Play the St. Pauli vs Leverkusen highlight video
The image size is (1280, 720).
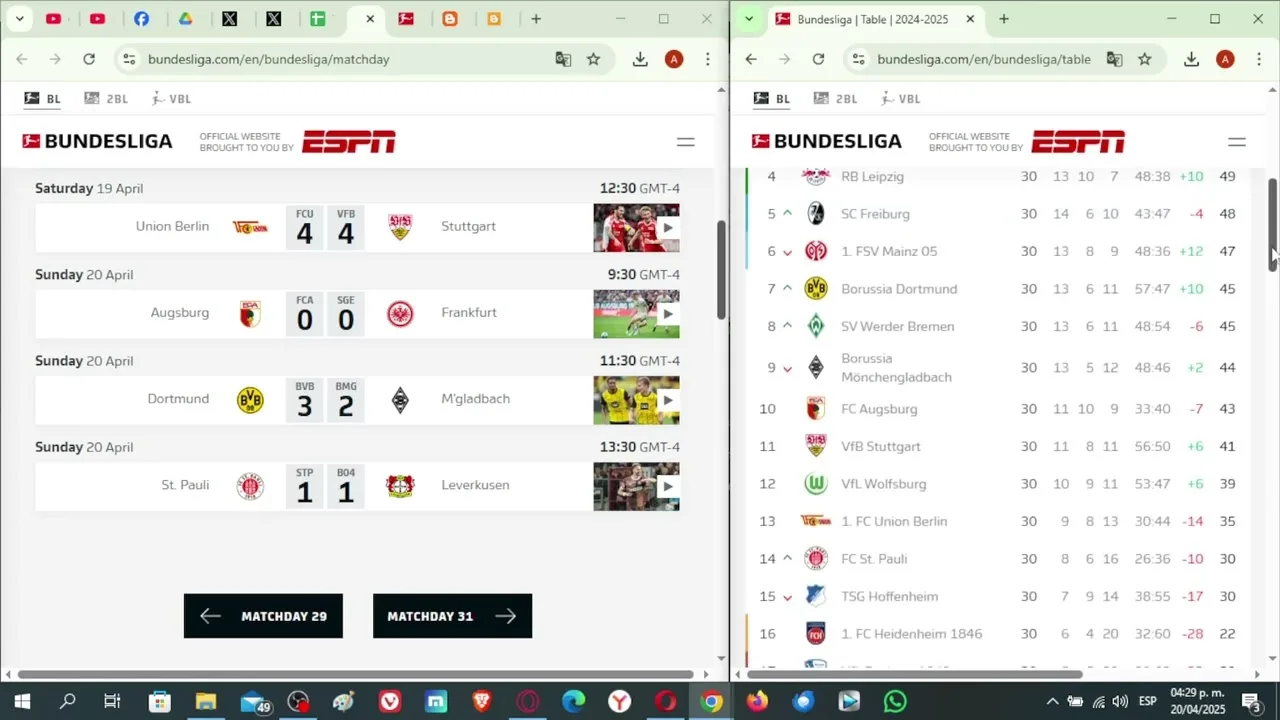pyautogui.click(x=636, y=486)
